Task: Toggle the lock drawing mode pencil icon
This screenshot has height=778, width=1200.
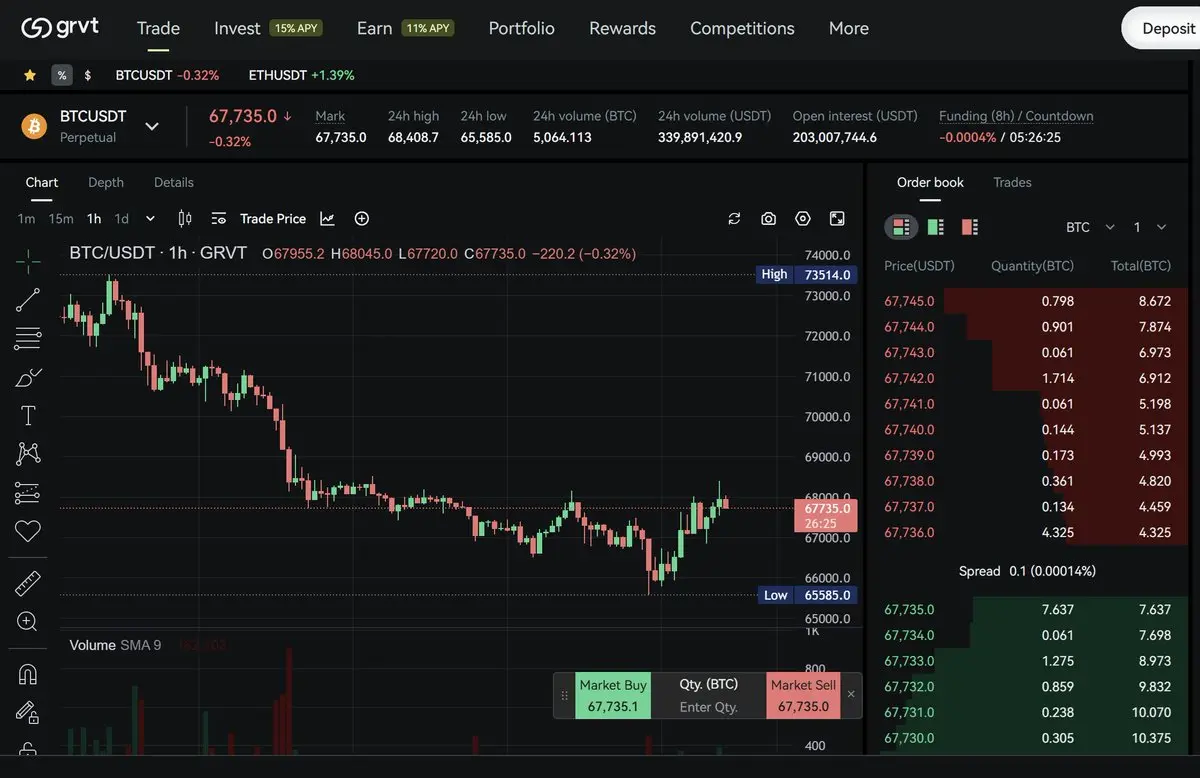Action: (28, 712)
